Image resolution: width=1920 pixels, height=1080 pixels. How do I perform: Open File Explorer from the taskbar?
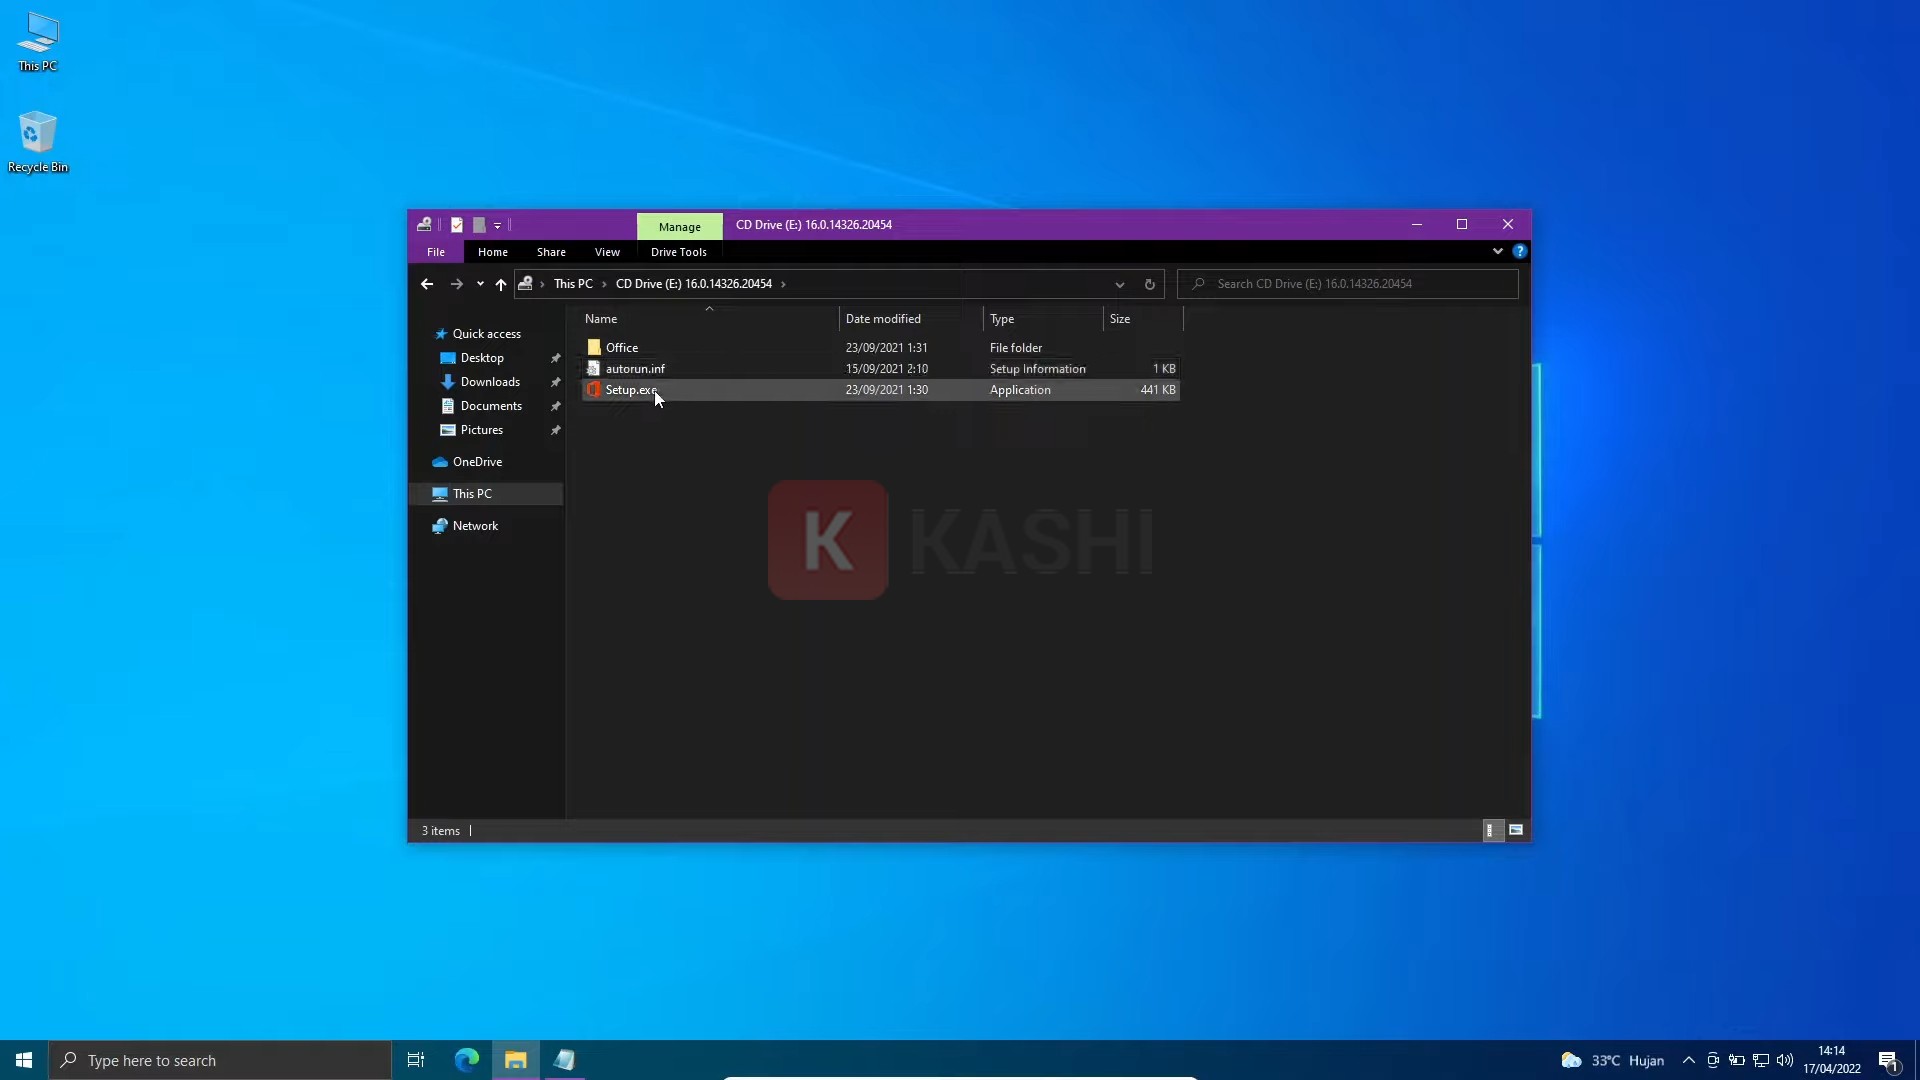[x=515, y=1060]
